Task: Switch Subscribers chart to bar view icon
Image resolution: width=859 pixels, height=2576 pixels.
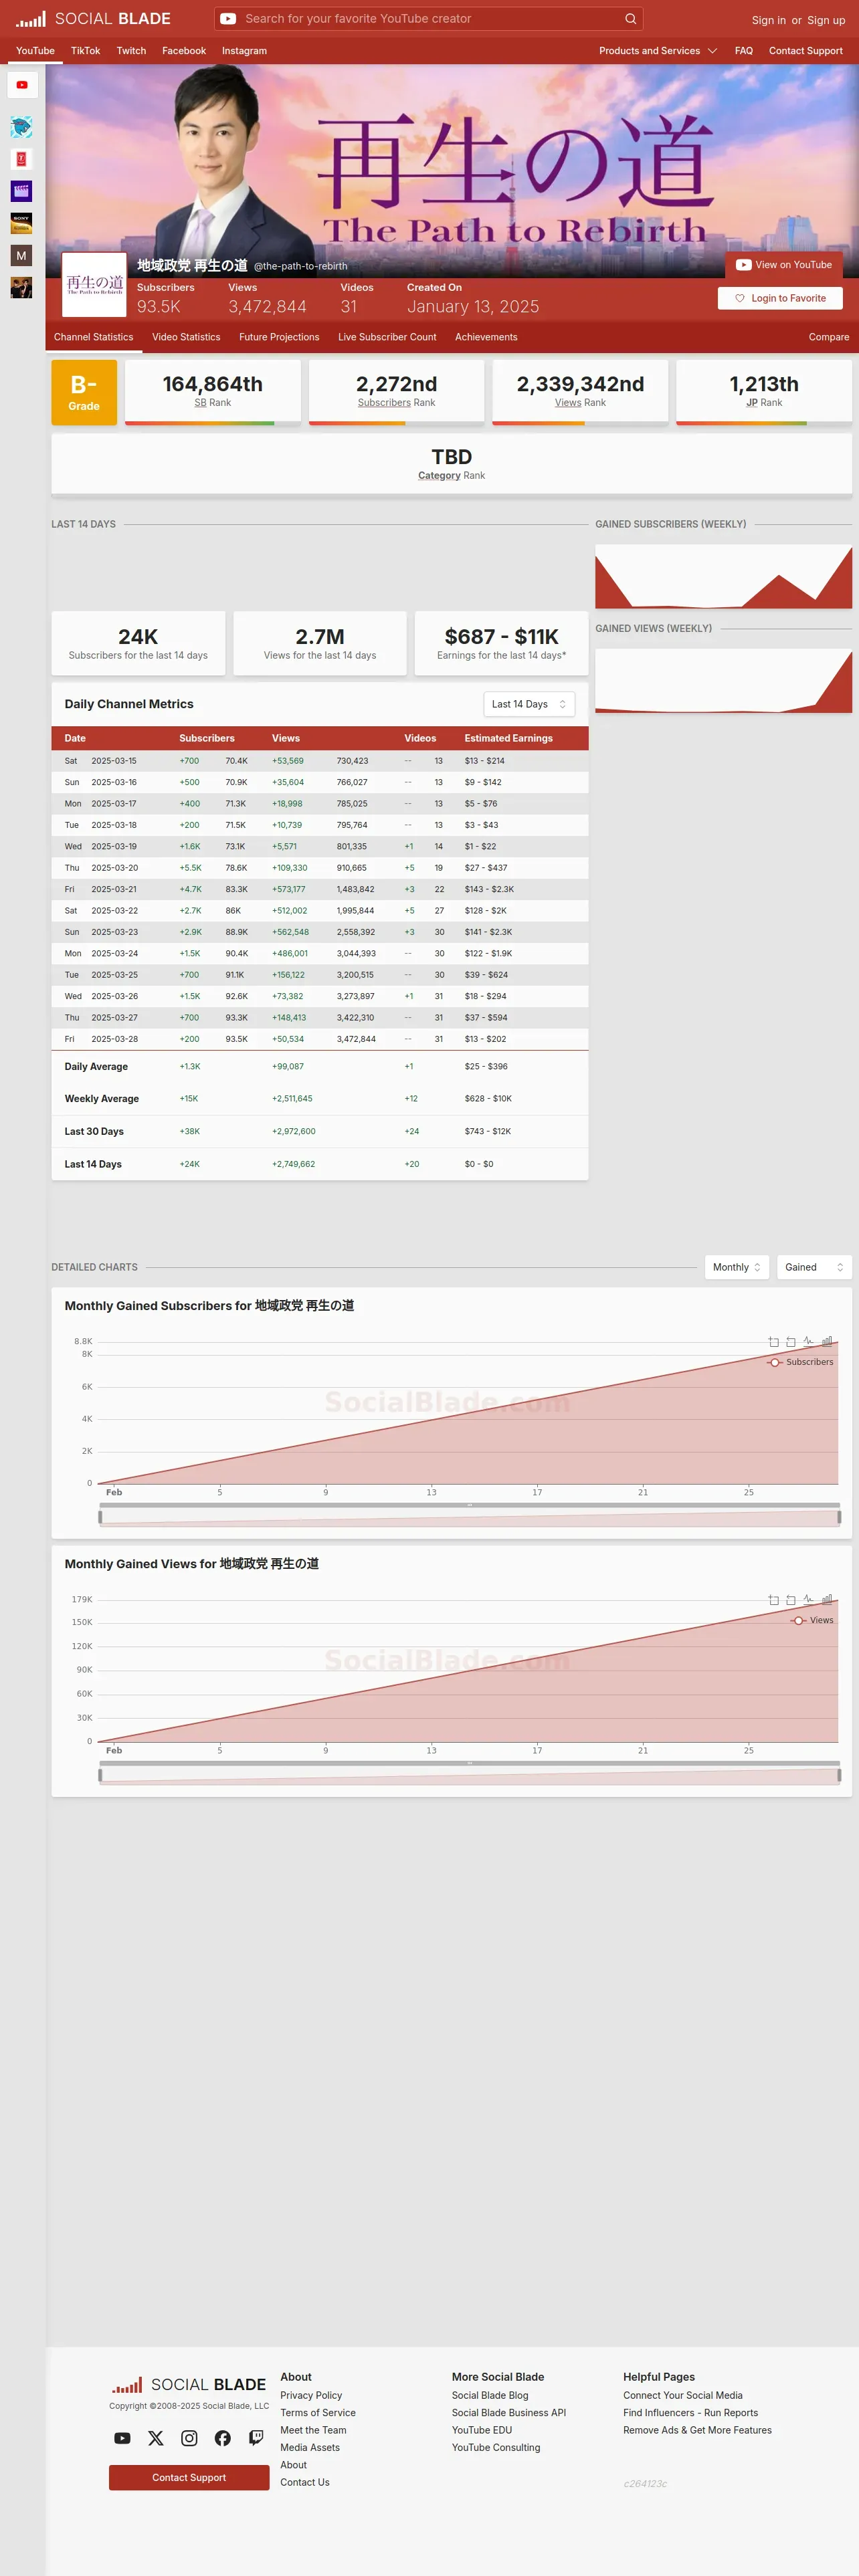Action: point(827,1342)
